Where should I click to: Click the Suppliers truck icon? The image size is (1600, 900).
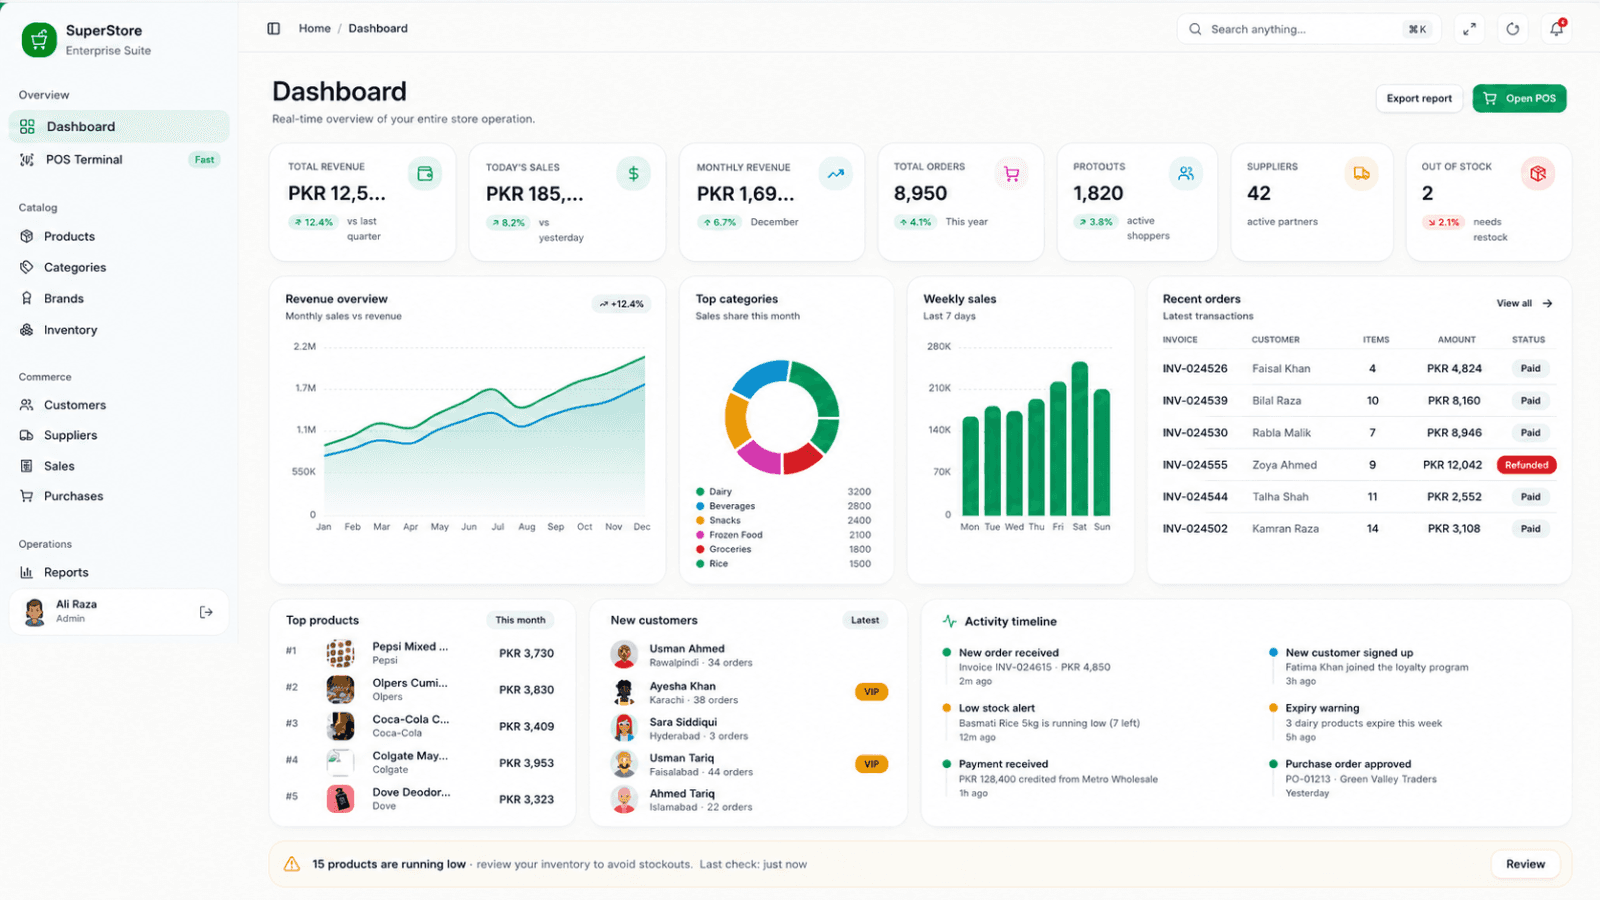click(1361, 174)
